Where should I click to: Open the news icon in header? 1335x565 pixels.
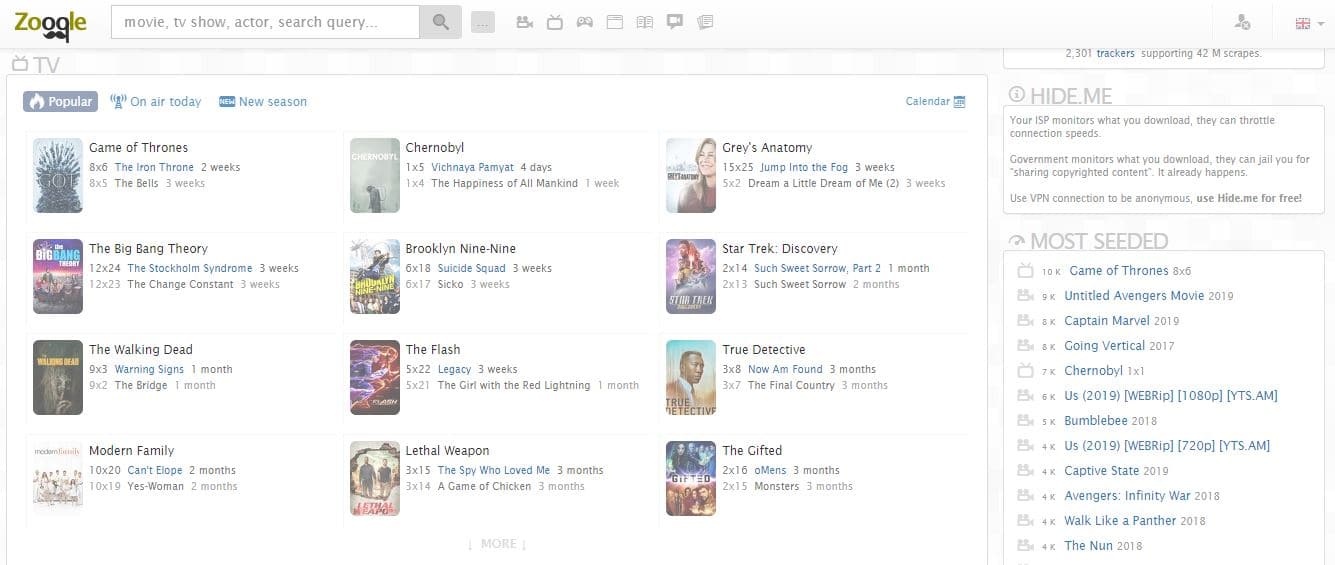705,22
